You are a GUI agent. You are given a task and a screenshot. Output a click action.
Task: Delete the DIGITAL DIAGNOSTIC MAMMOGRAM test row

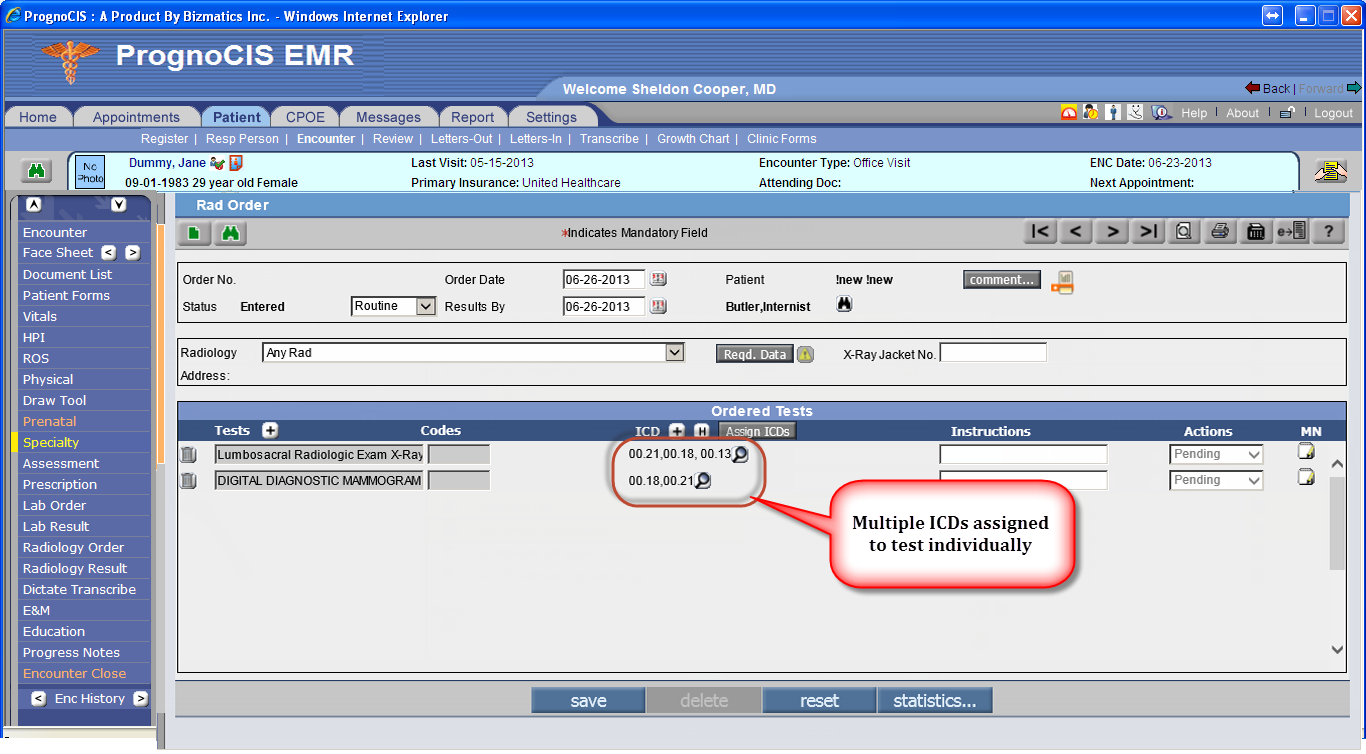coord(188,481)
